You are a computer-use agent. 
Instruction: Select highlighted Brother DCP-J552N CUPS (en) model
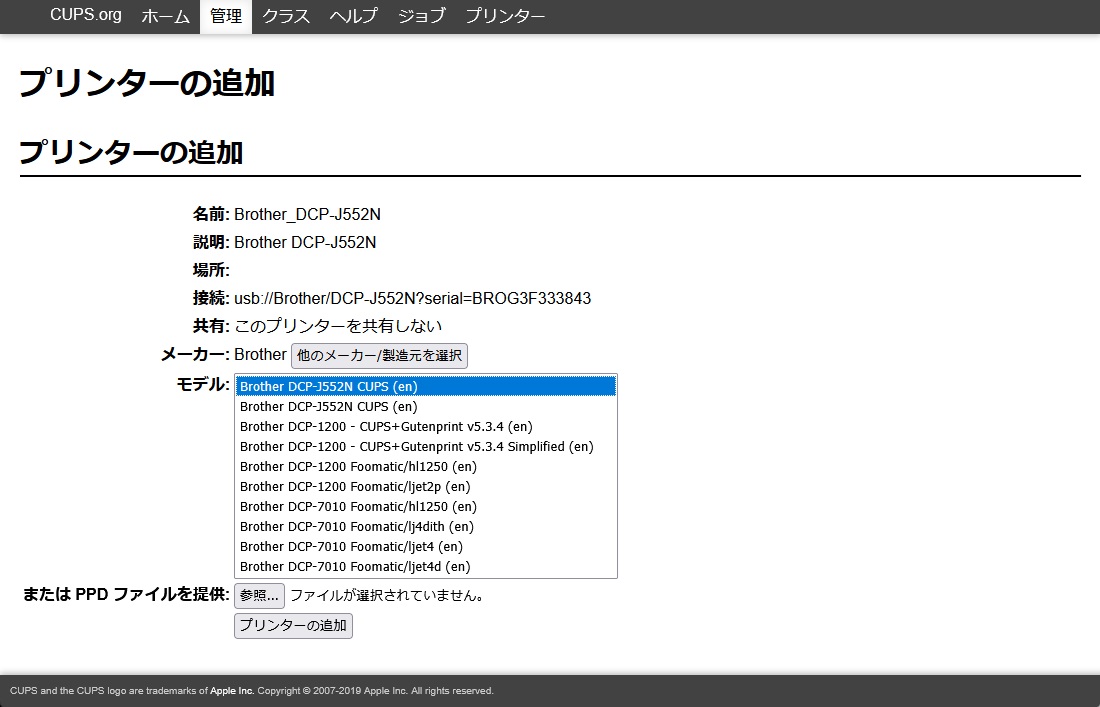point(426,386)
